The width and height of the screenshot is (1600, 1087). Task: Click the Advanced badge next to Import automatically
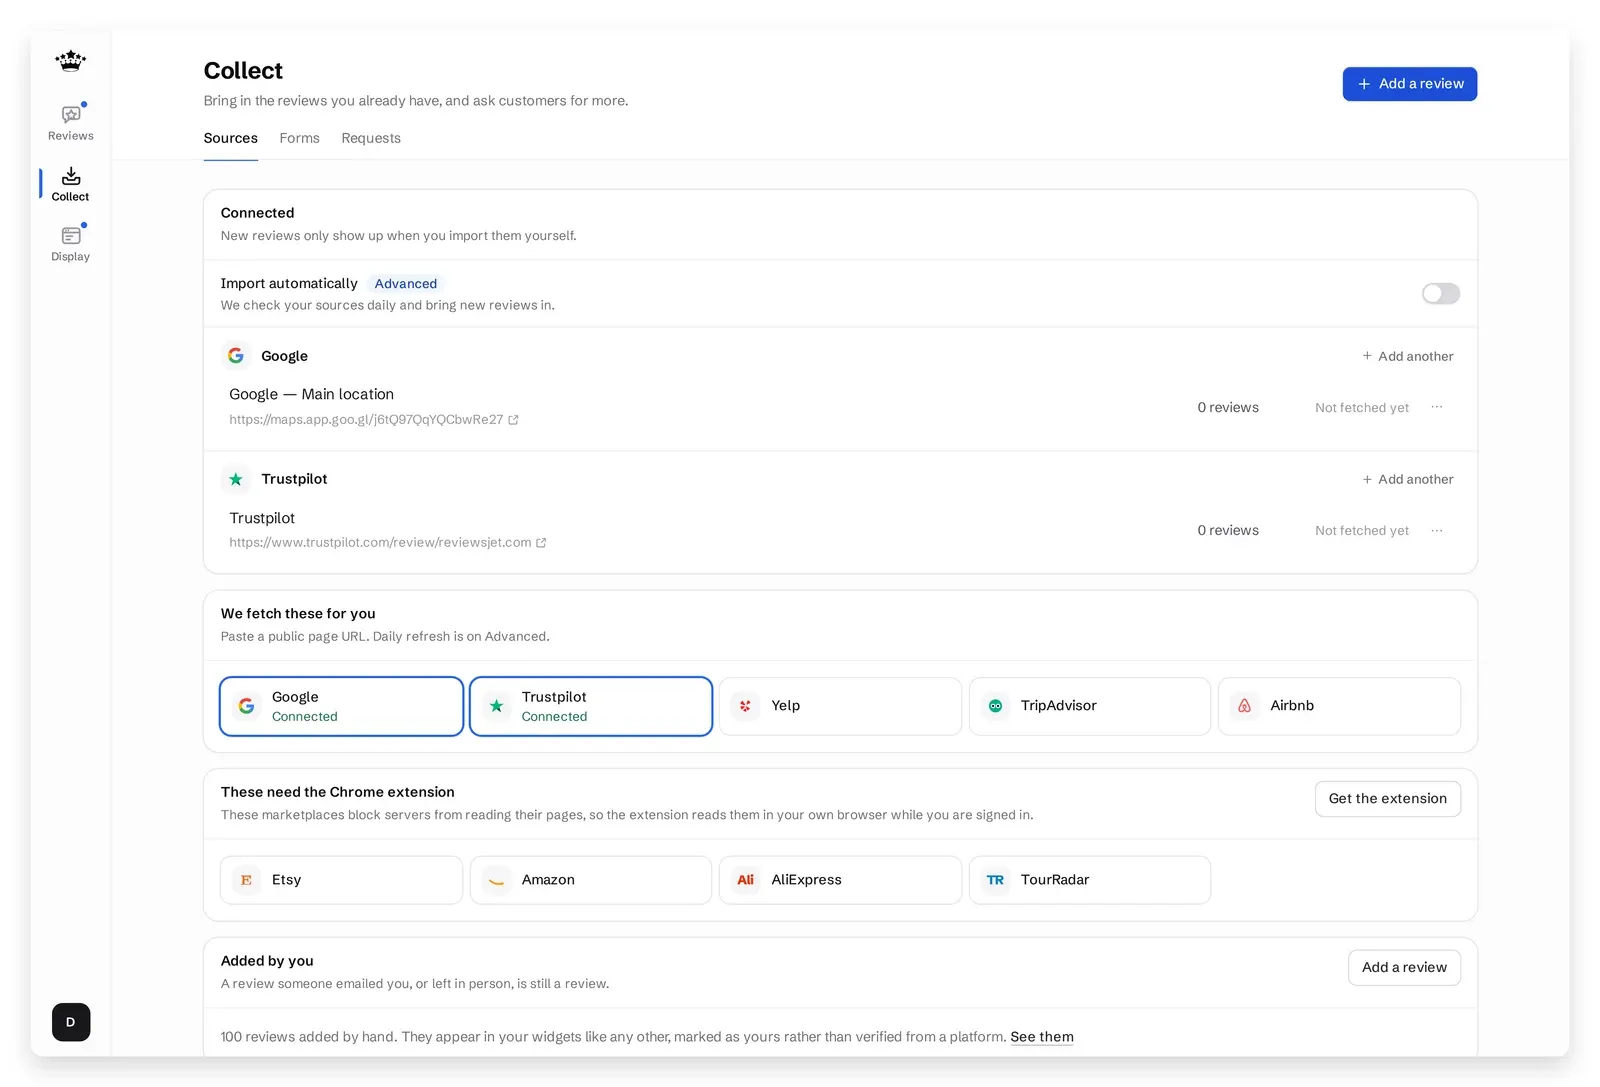pyautogui.click(x=406, y=284)
